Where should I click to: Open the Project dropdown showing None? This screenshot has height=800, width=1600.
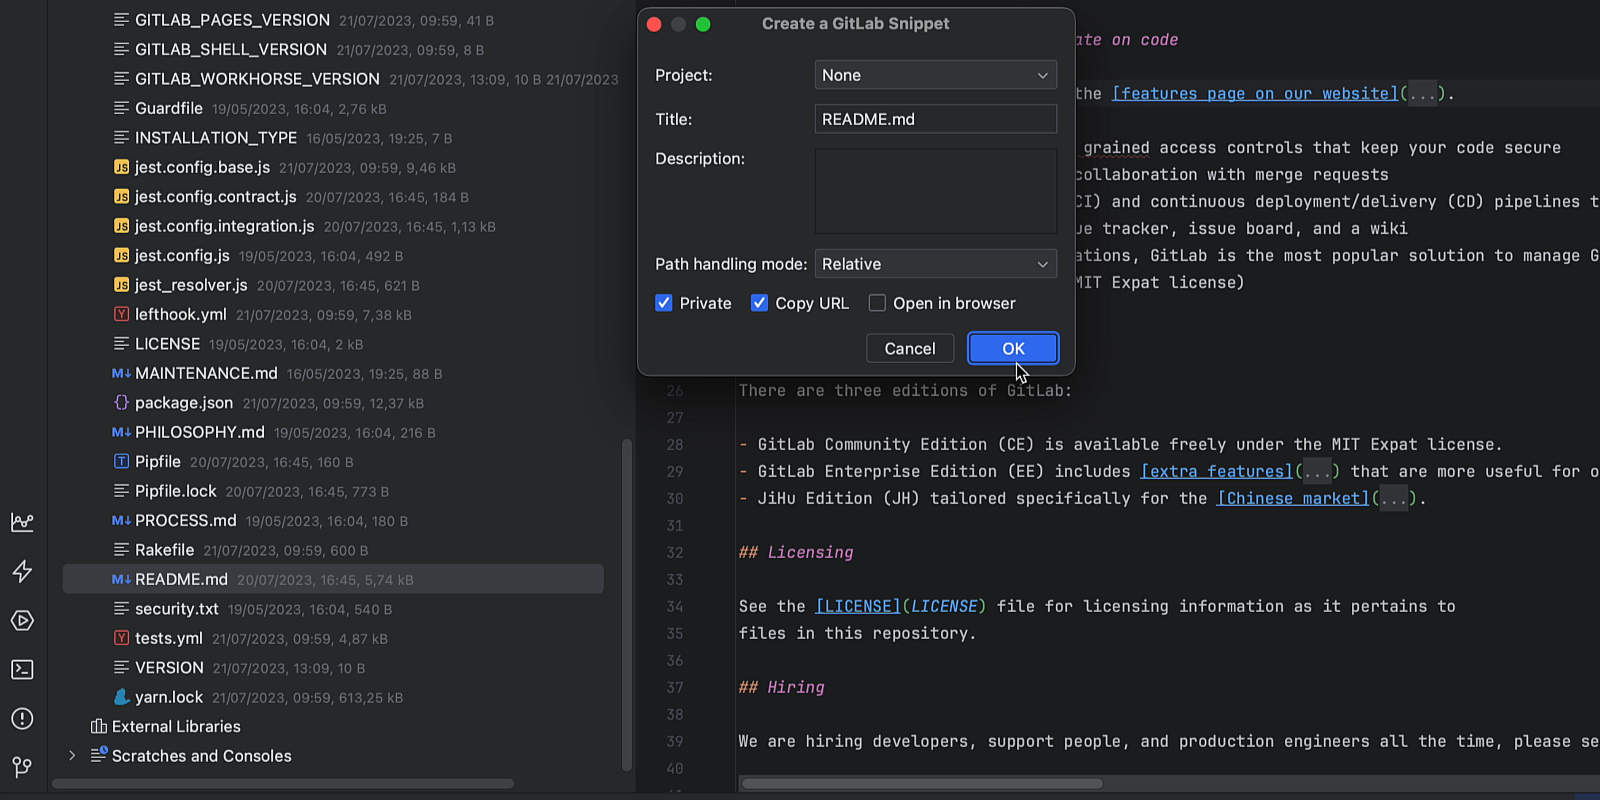pyautogui.click(x=935, y=75)
